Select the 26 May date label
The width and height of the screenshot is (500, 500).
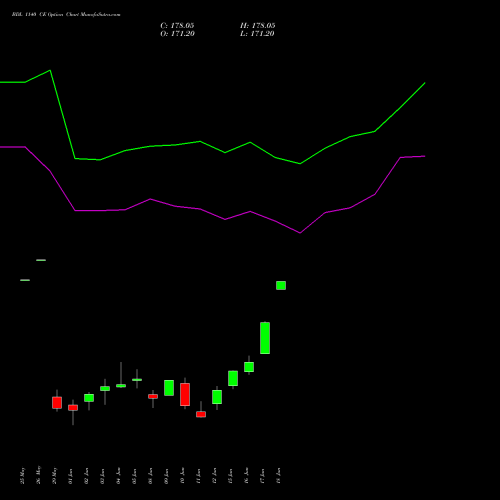pyautogui.click(x=38, y=475)
